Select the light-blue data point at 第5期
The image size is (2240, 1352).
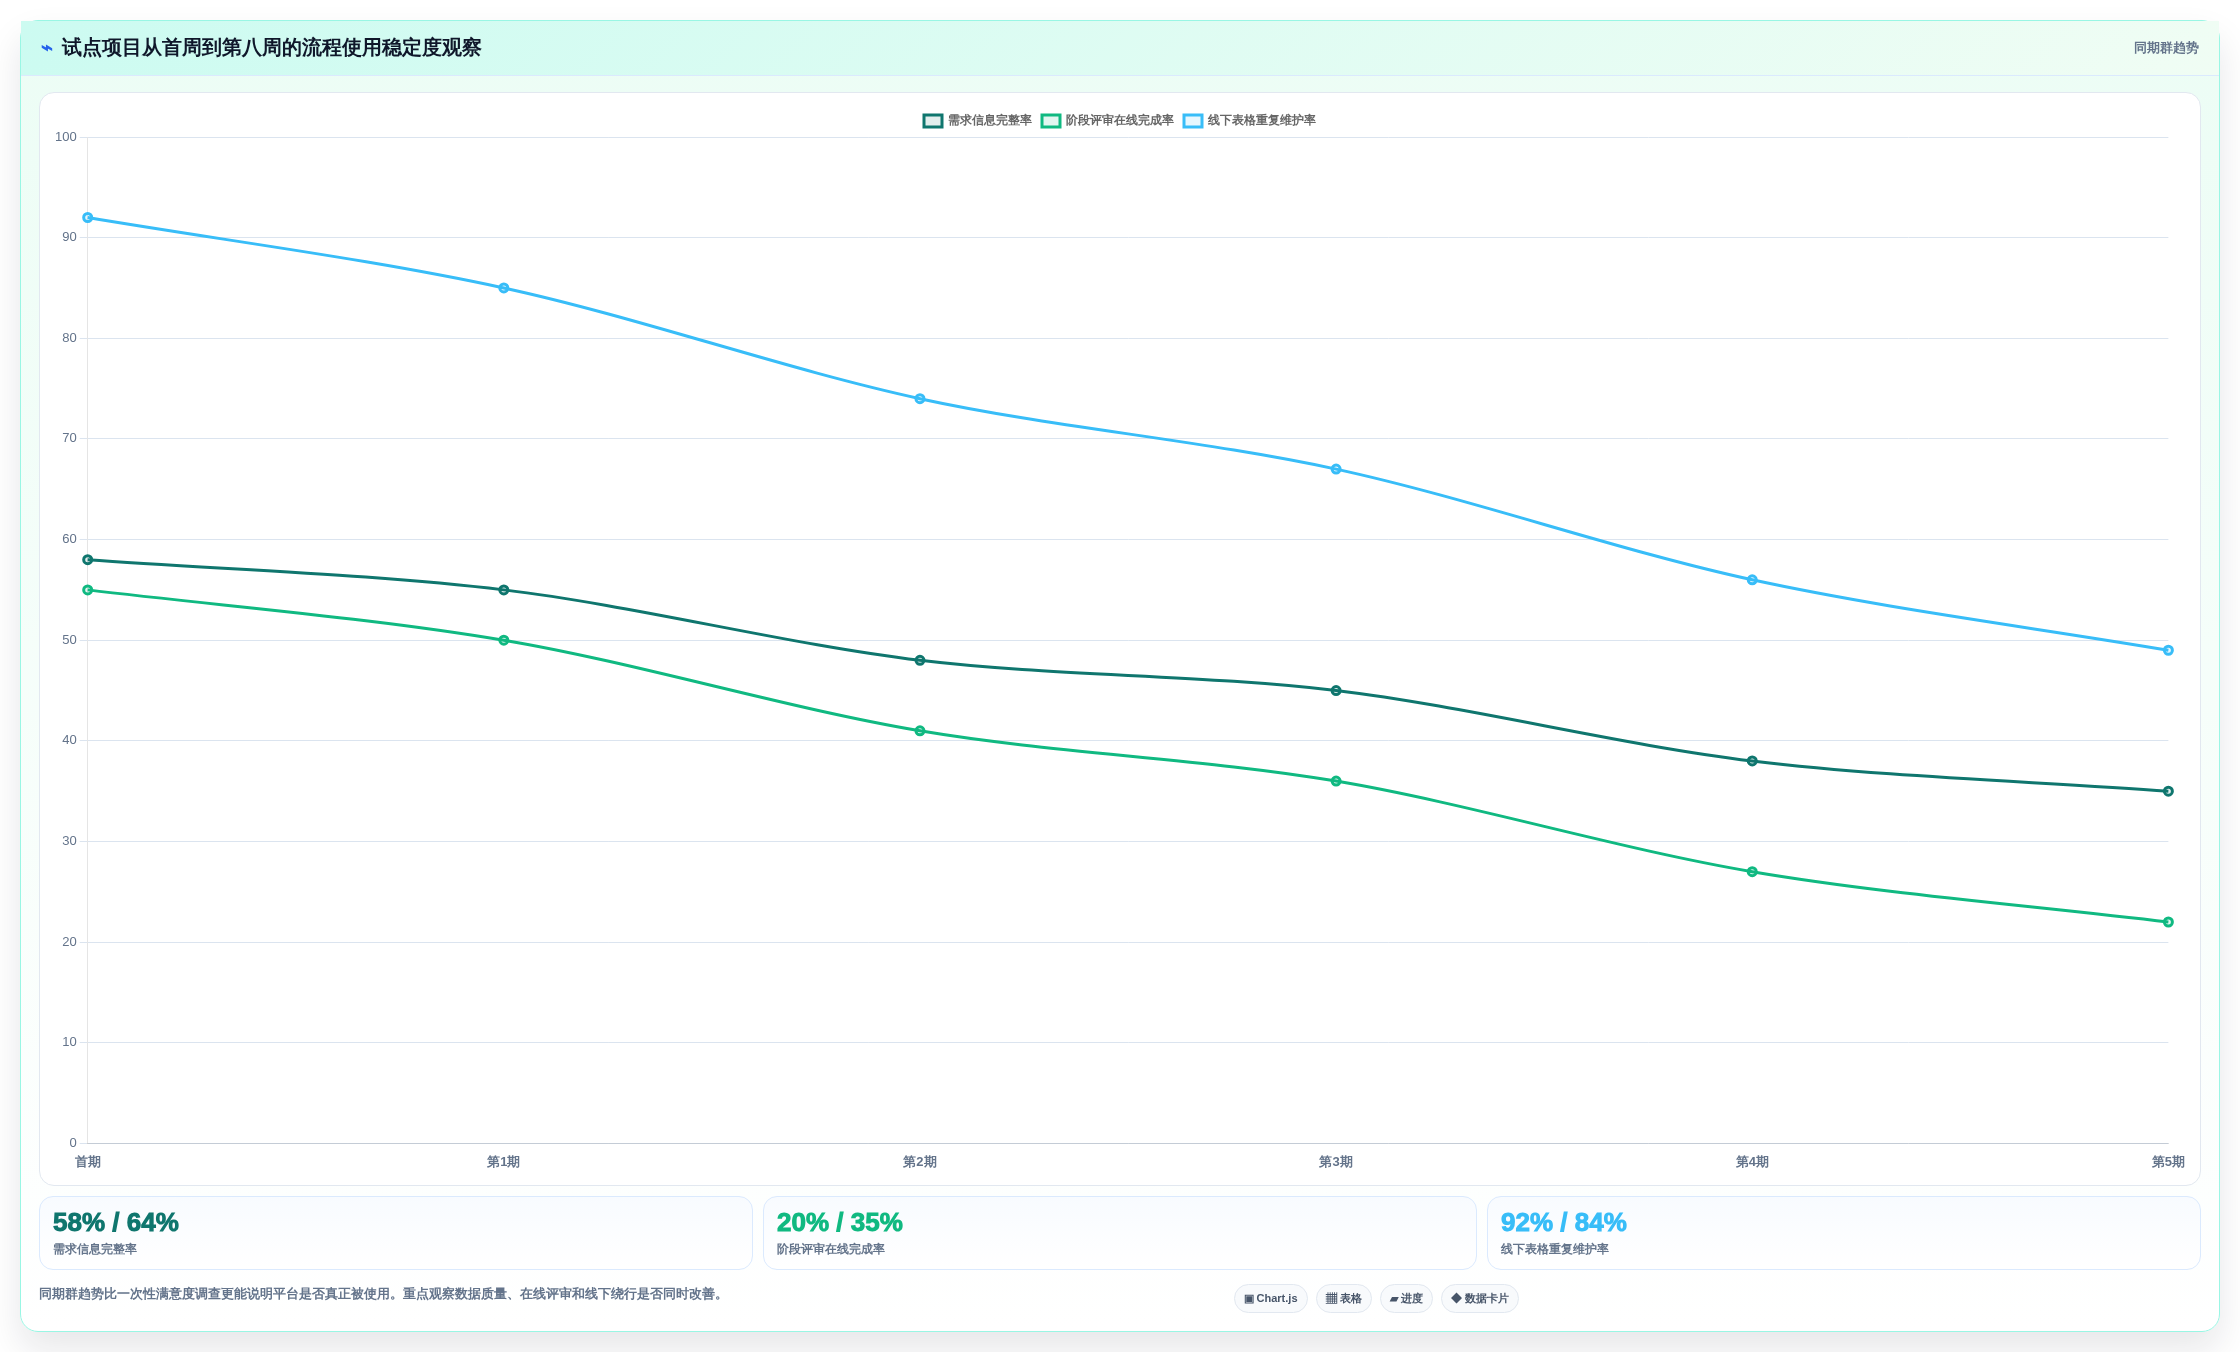tap(2168, 650)
